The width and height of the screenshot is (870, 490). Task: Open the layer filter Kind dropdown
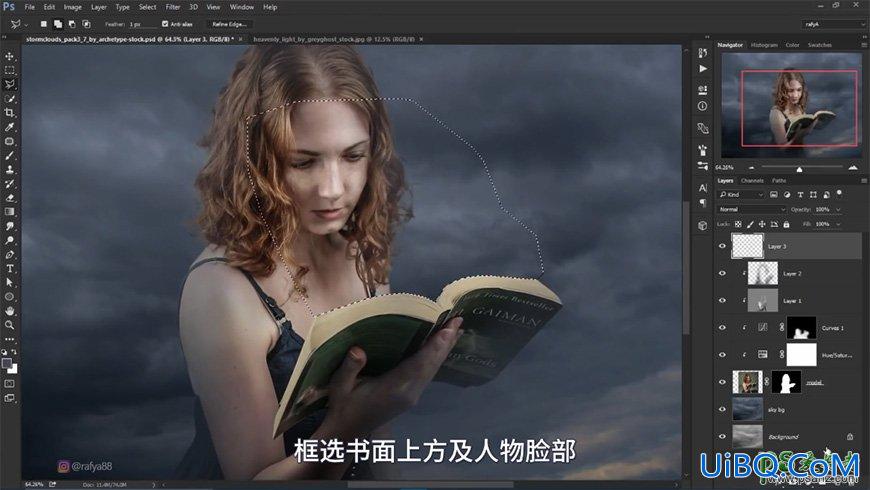[x=742, y=195]
